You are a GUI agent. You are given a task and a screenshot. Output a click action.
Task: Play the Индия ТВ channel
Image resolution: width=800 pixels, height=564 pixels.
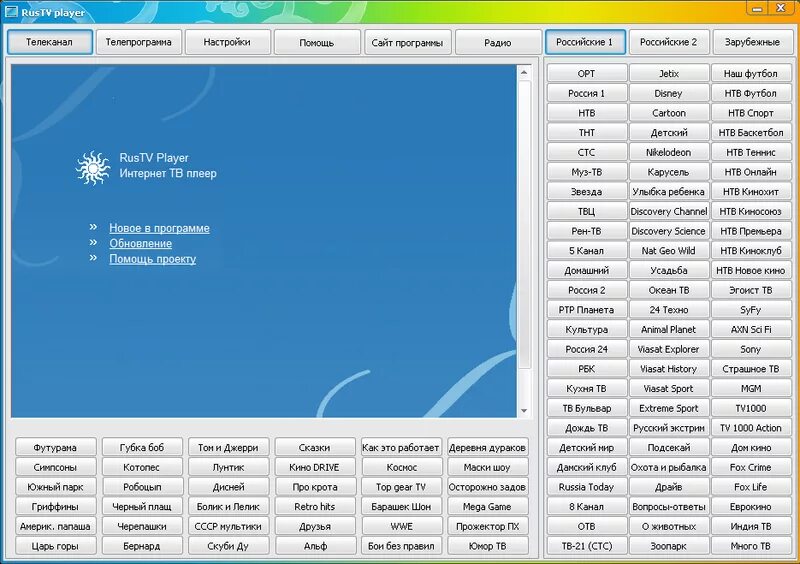pyautogui.click(x=751, y=526)
